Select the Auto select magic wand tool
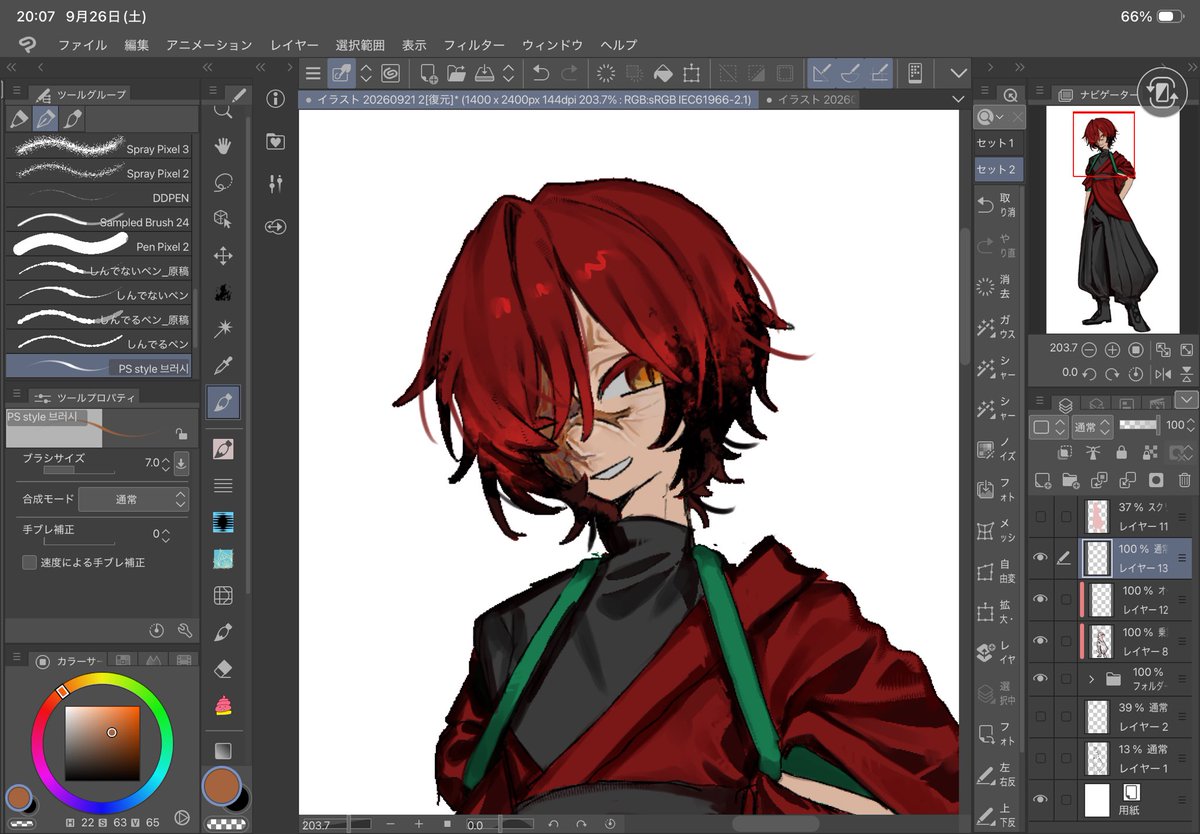The height and width of the screenshot is (834, 1200). [223, 329]
